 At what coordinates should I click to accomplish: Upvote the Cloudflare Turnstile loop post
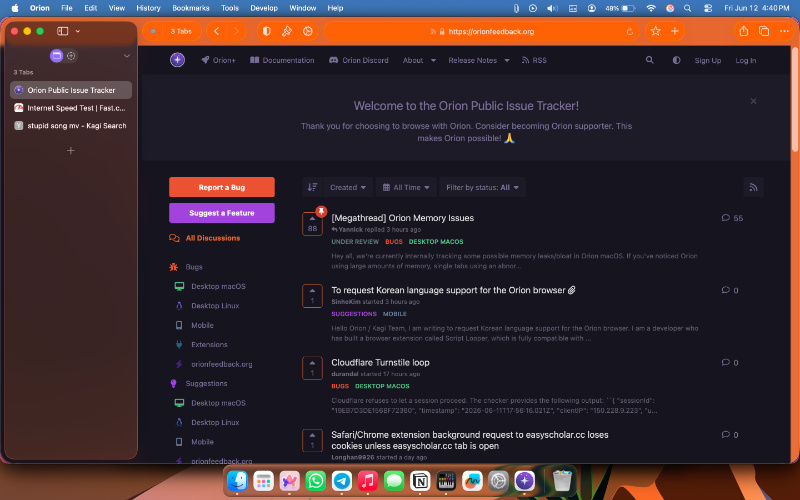point(312,368)
